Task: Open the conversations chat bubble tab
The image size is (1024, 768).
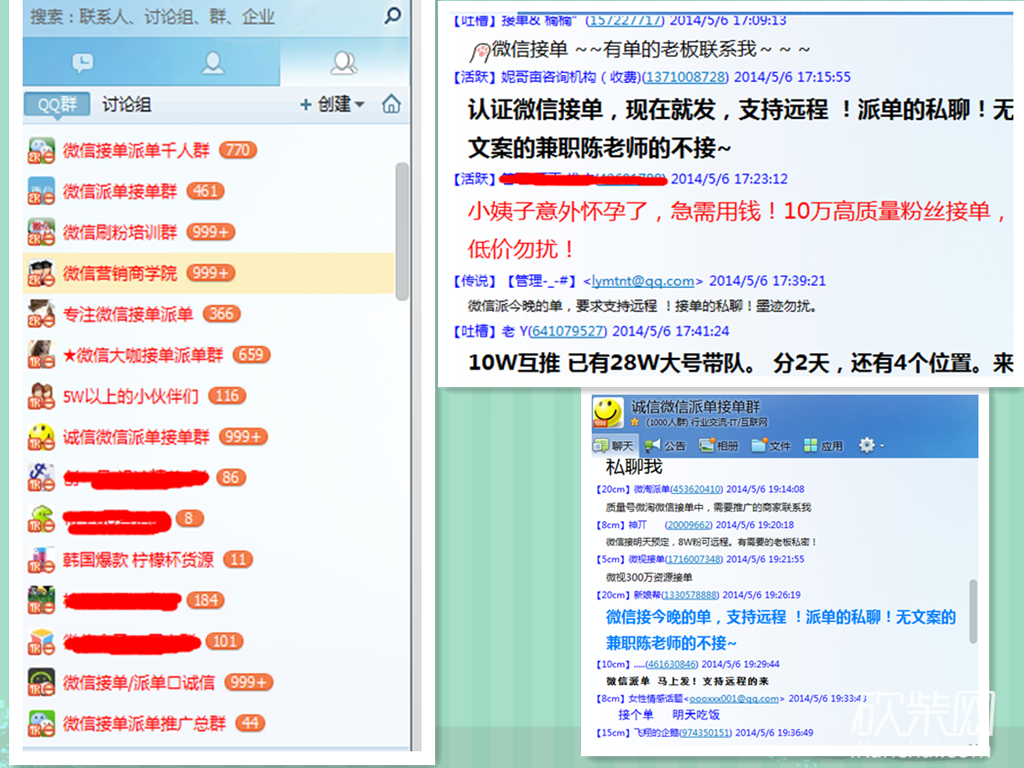Action: [82, 63]
